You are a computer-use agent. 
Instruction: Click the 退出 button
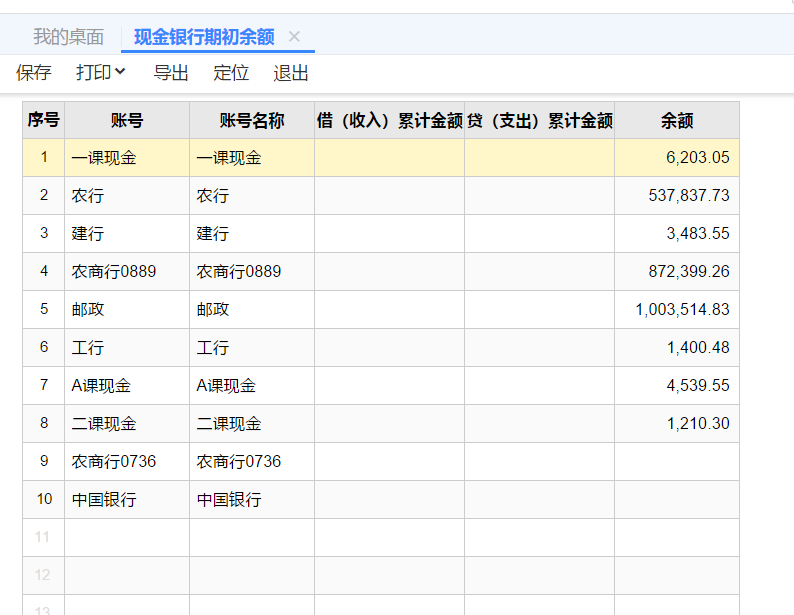pos(291,73)
